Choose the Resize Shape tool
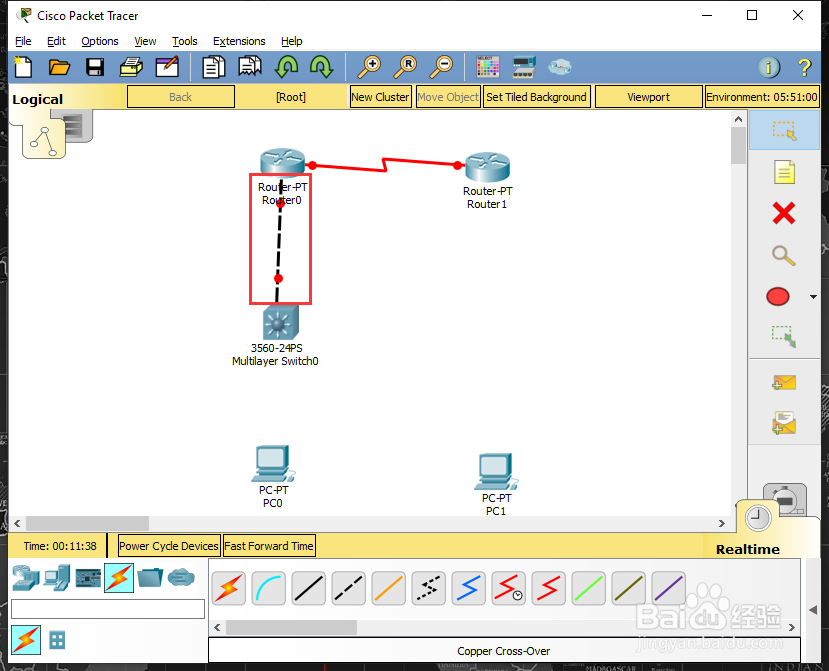Screen dimensions: 829x671 [x=784, y=336]
